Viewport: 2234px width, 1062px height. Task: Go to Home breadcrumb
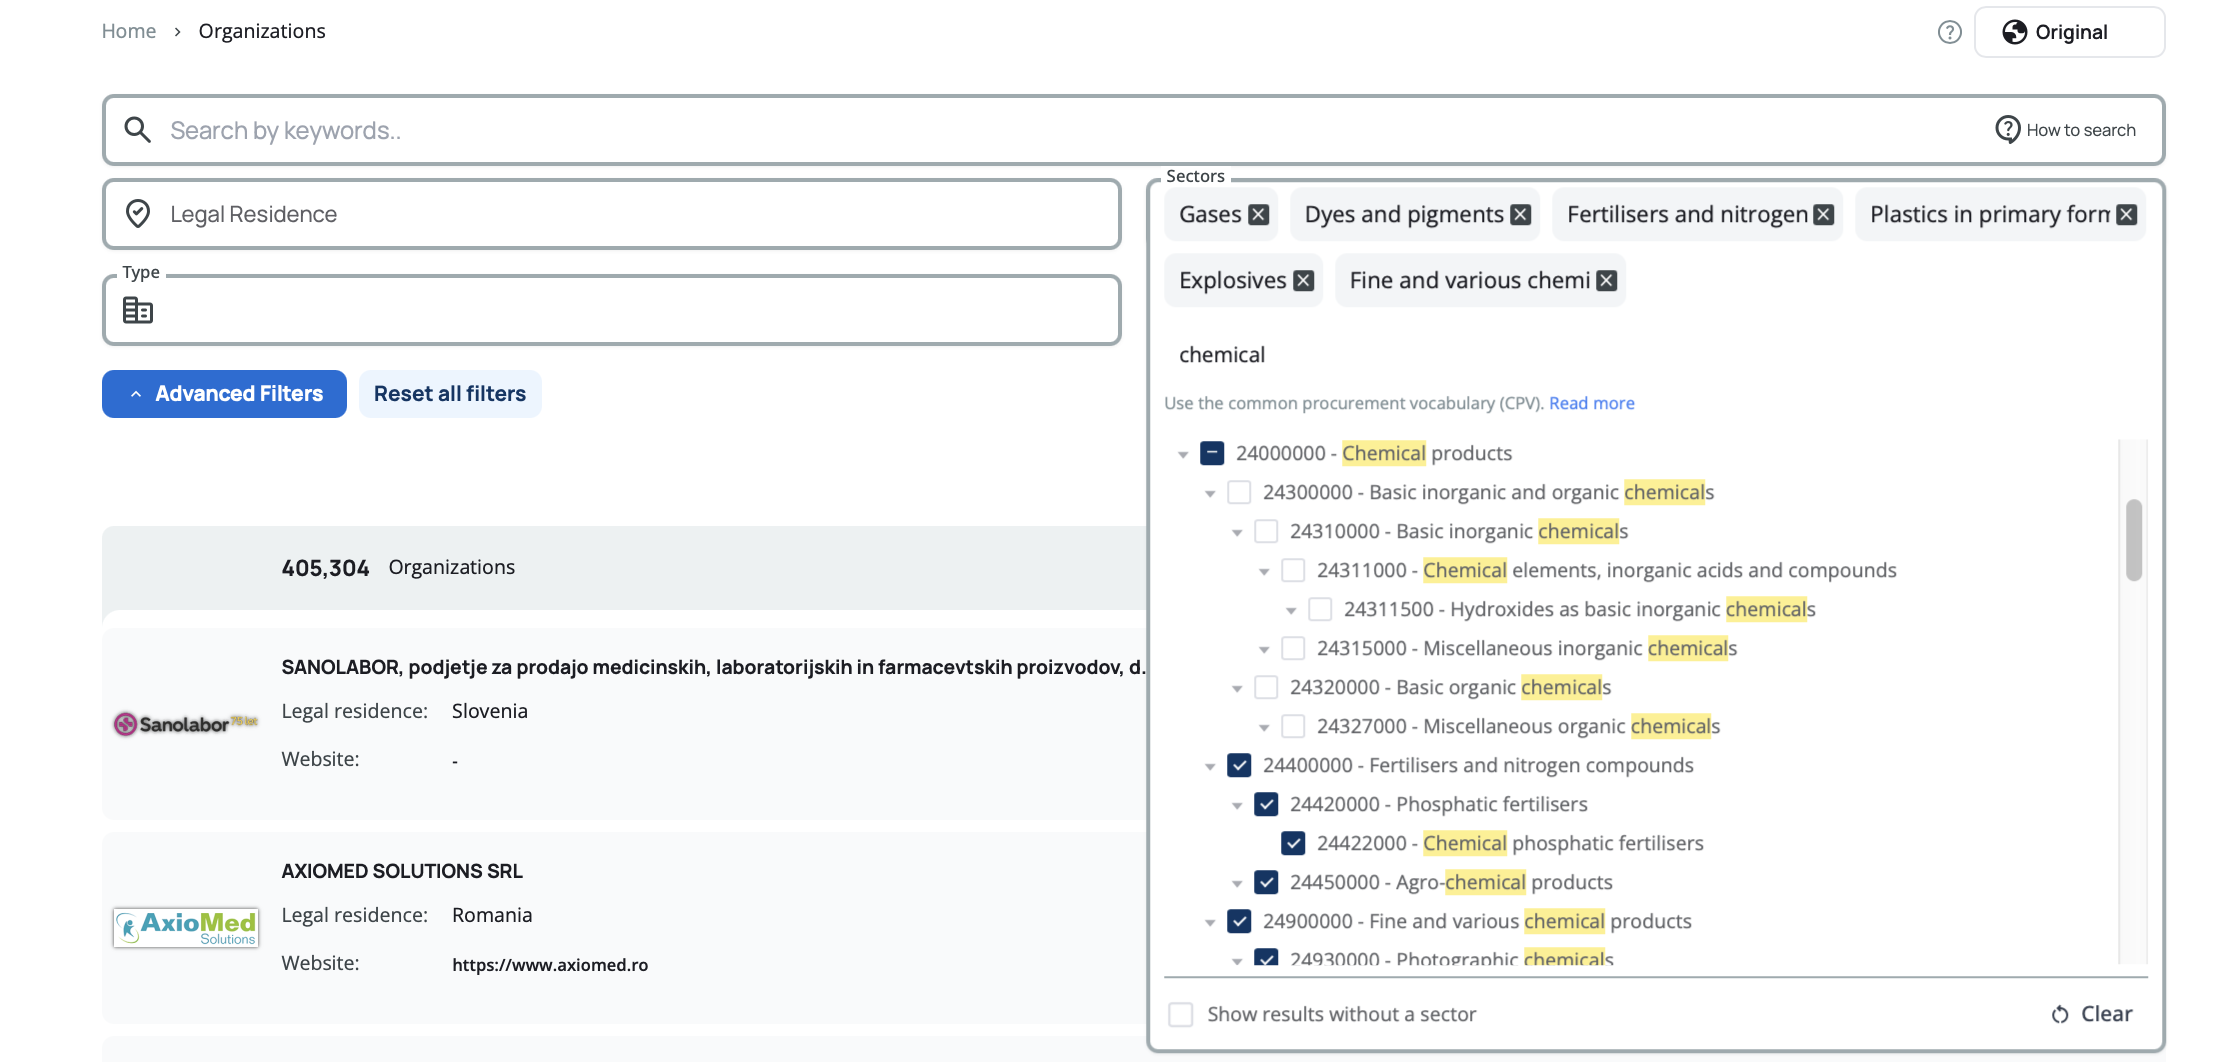[129, 31]
